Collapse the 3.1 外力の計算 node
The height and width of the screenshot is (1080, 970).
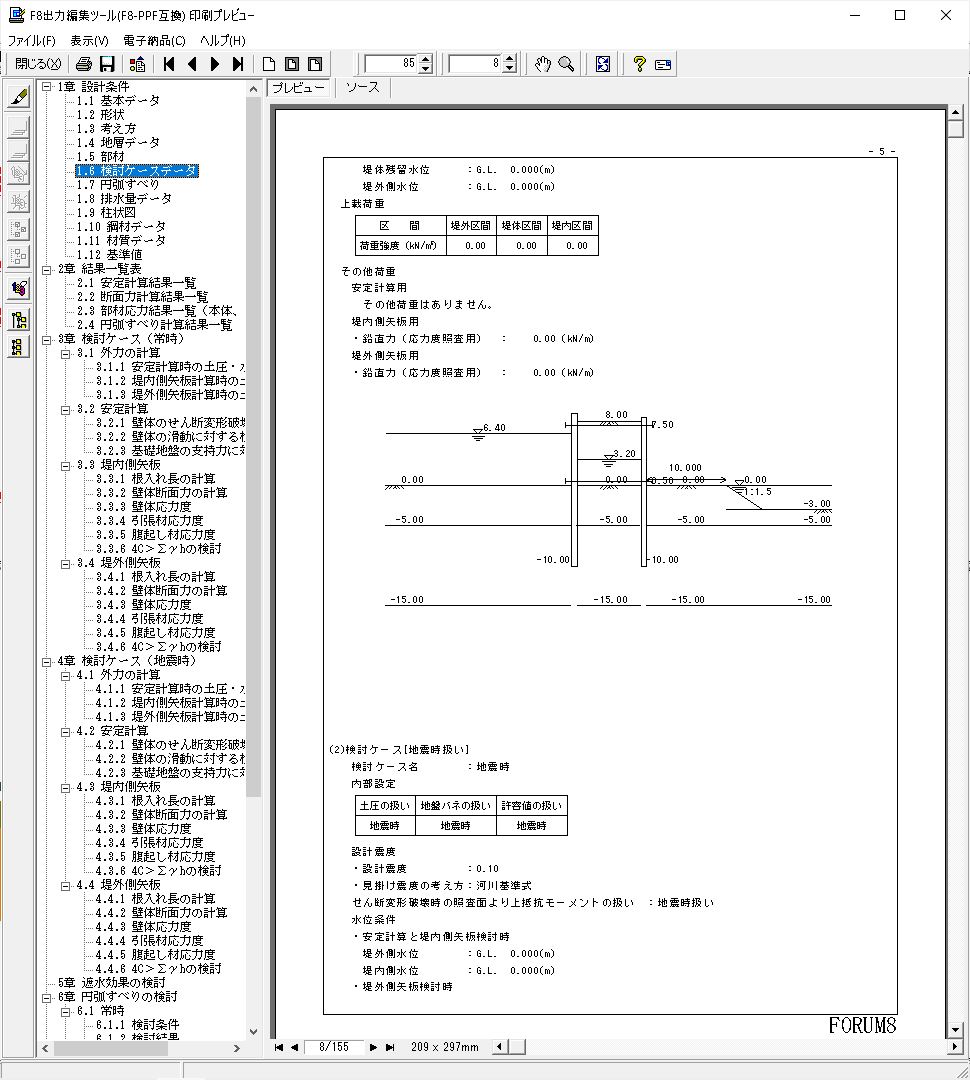pyautogui.click(x=66, y=353)
